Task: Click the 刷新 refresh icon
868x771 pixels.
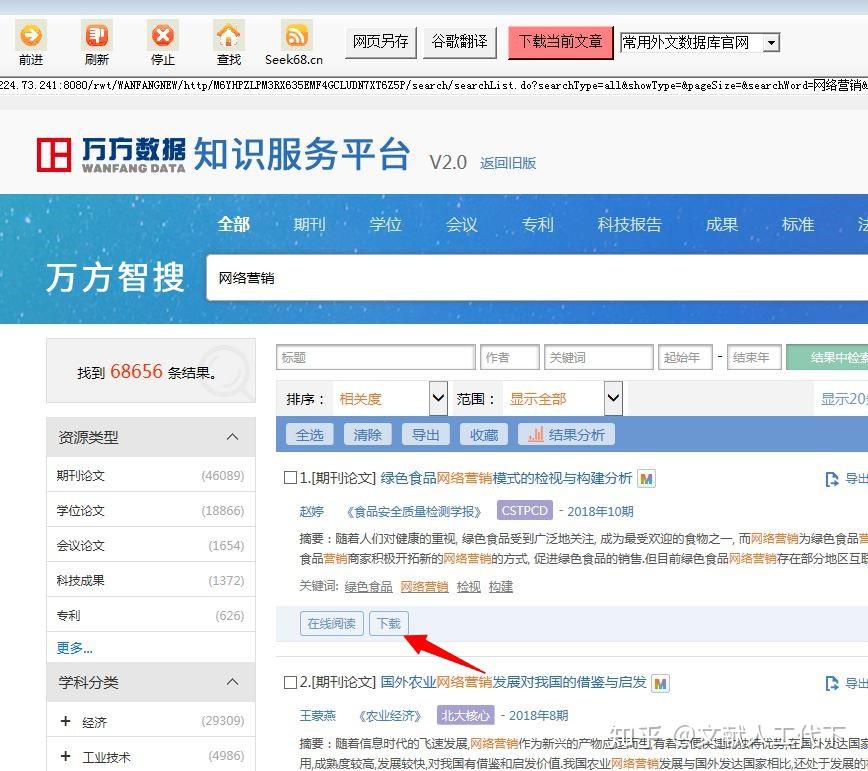Action: click(96, 35)
